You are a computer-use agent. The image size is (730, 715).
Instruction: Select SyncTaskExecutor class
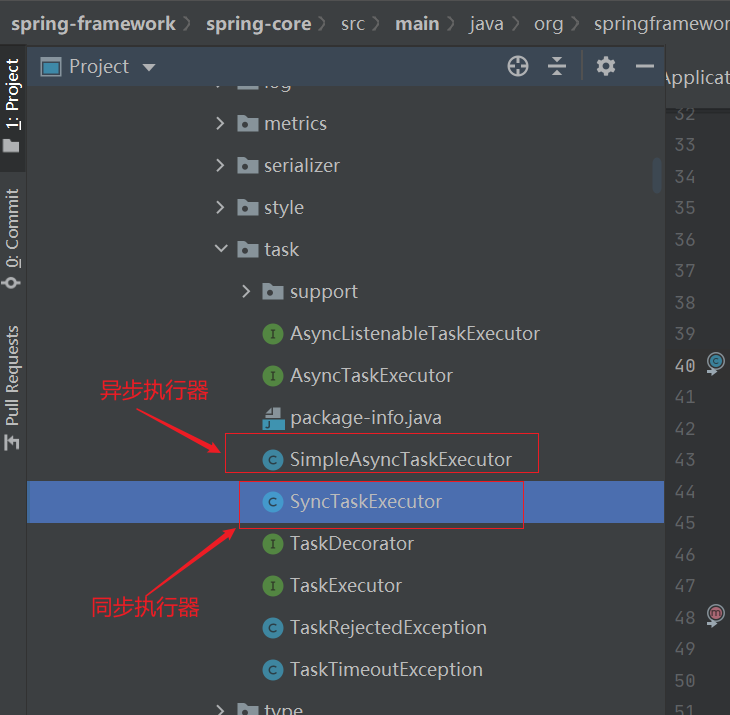pos(366,502)
